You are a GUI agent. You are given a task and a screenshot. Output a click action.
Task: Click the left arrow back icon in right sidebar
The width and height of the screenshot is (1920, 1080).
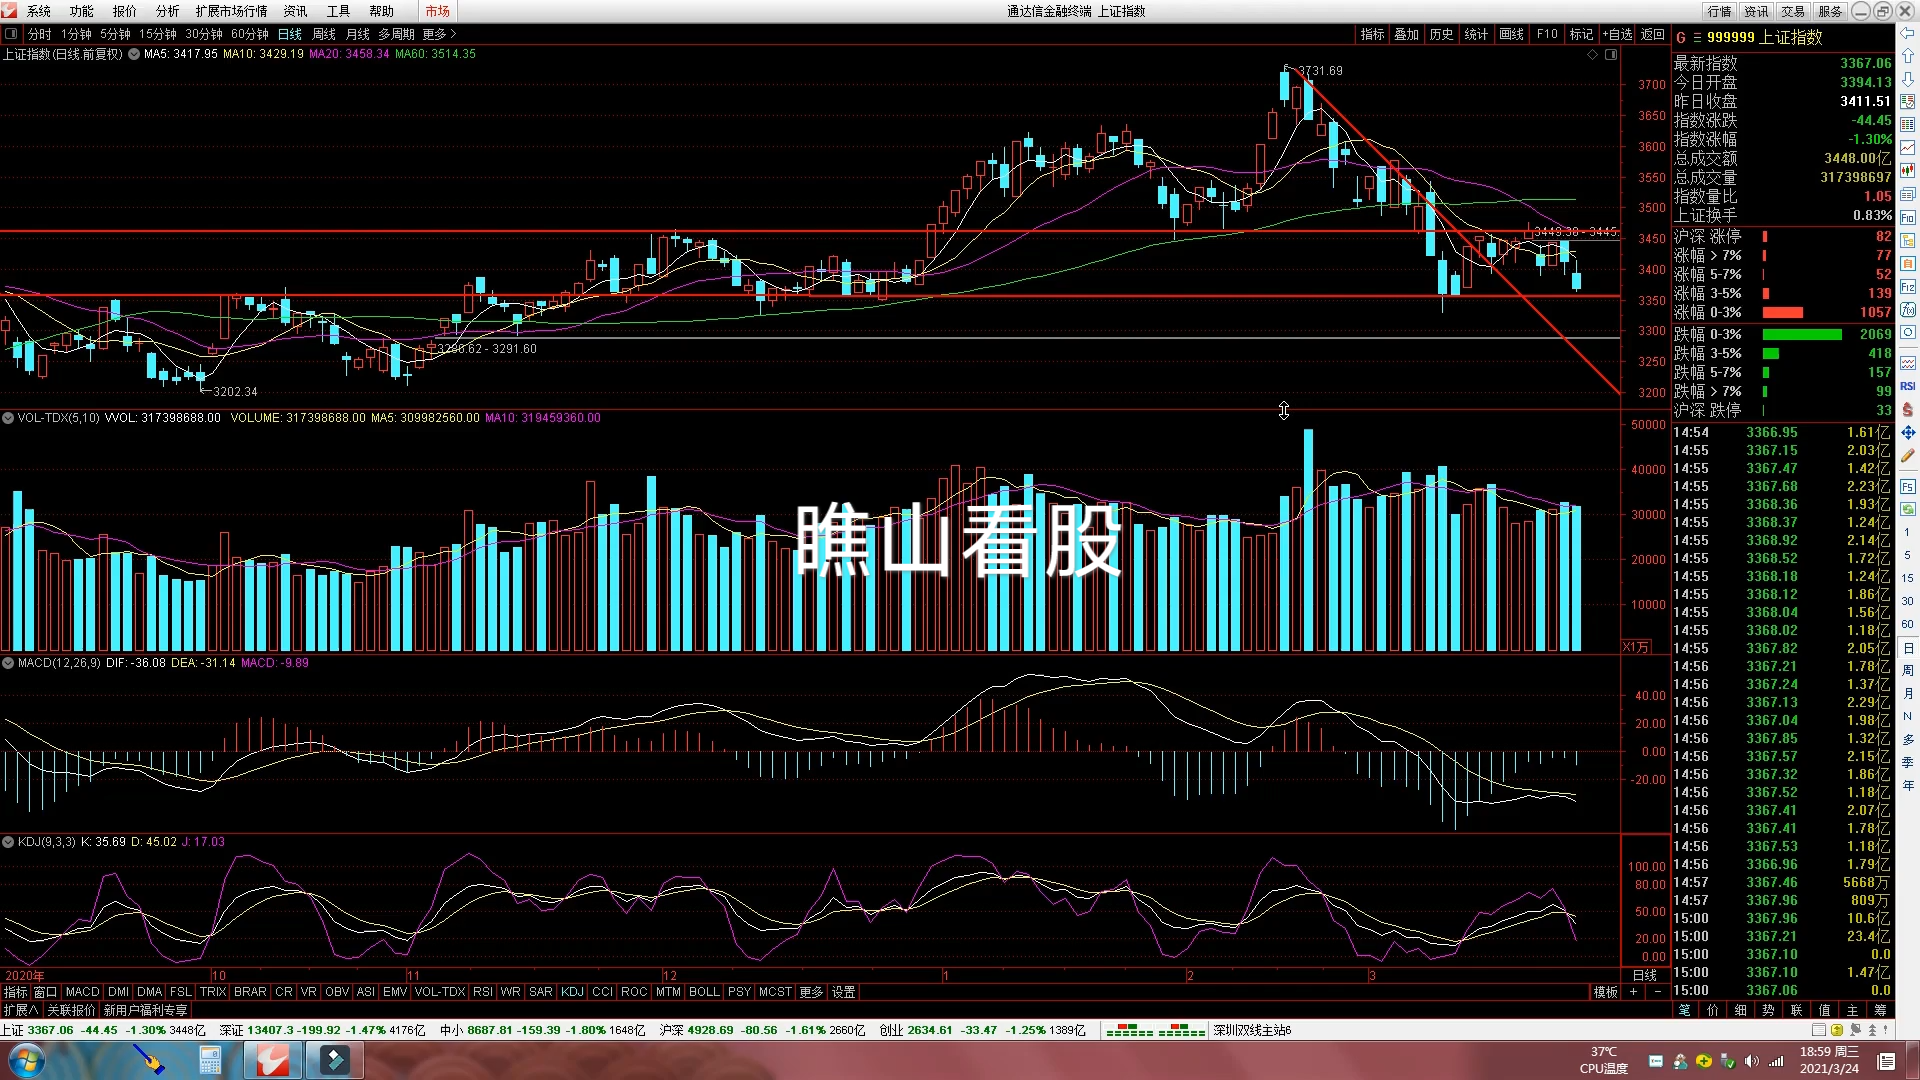tap(1907, 34)
